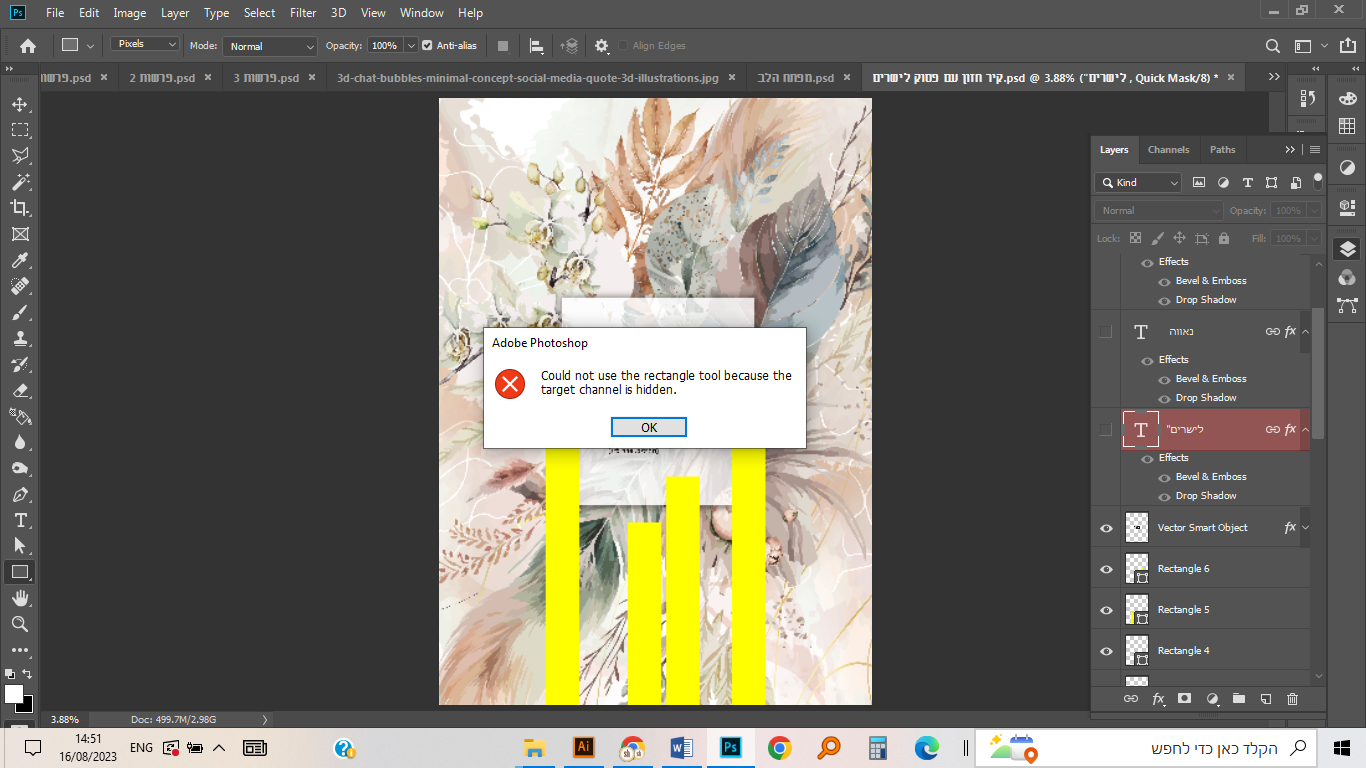The height and width of the screenshot is (768, 1366).
Task: Click the trash icon to delete the layer
Action: click(x=1292, y=699)
